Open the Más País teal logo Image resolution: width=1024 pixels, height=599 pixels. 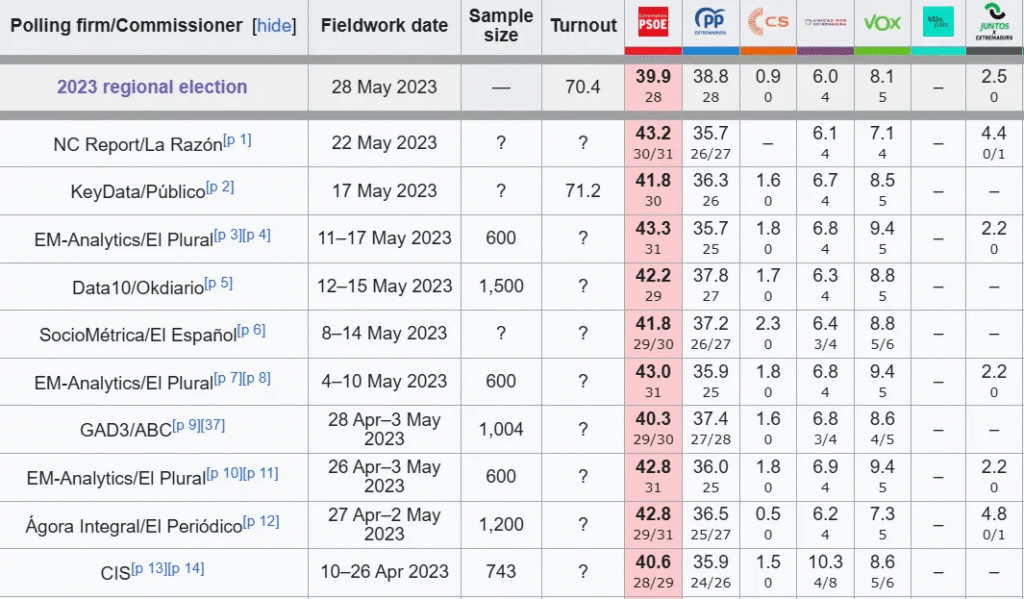938,22
